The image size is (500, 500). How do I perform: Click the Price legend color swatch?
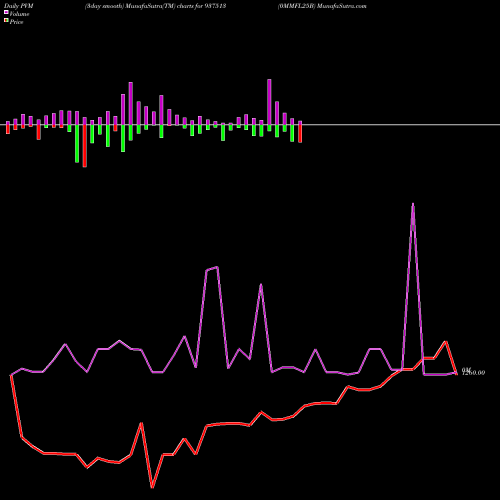coord(6,21)
